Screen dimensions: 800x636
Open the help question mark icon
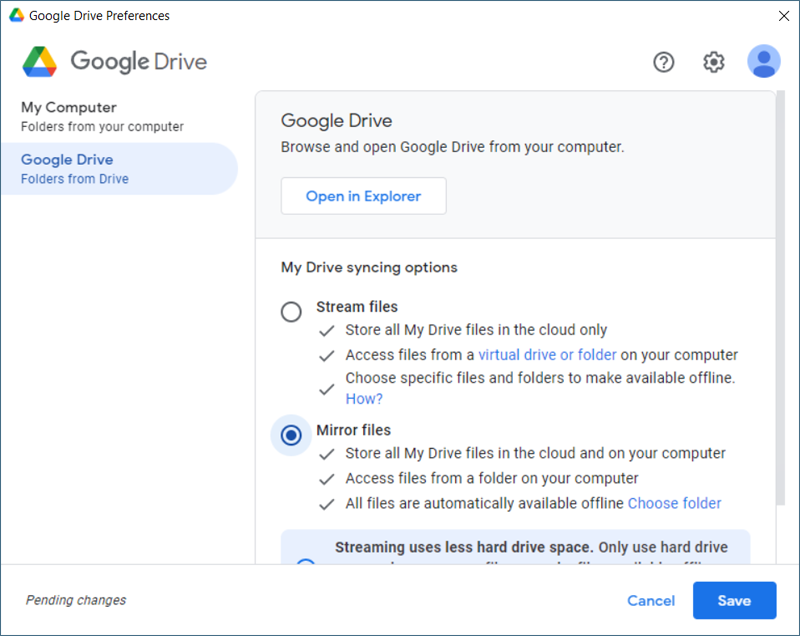pos(663,62)
